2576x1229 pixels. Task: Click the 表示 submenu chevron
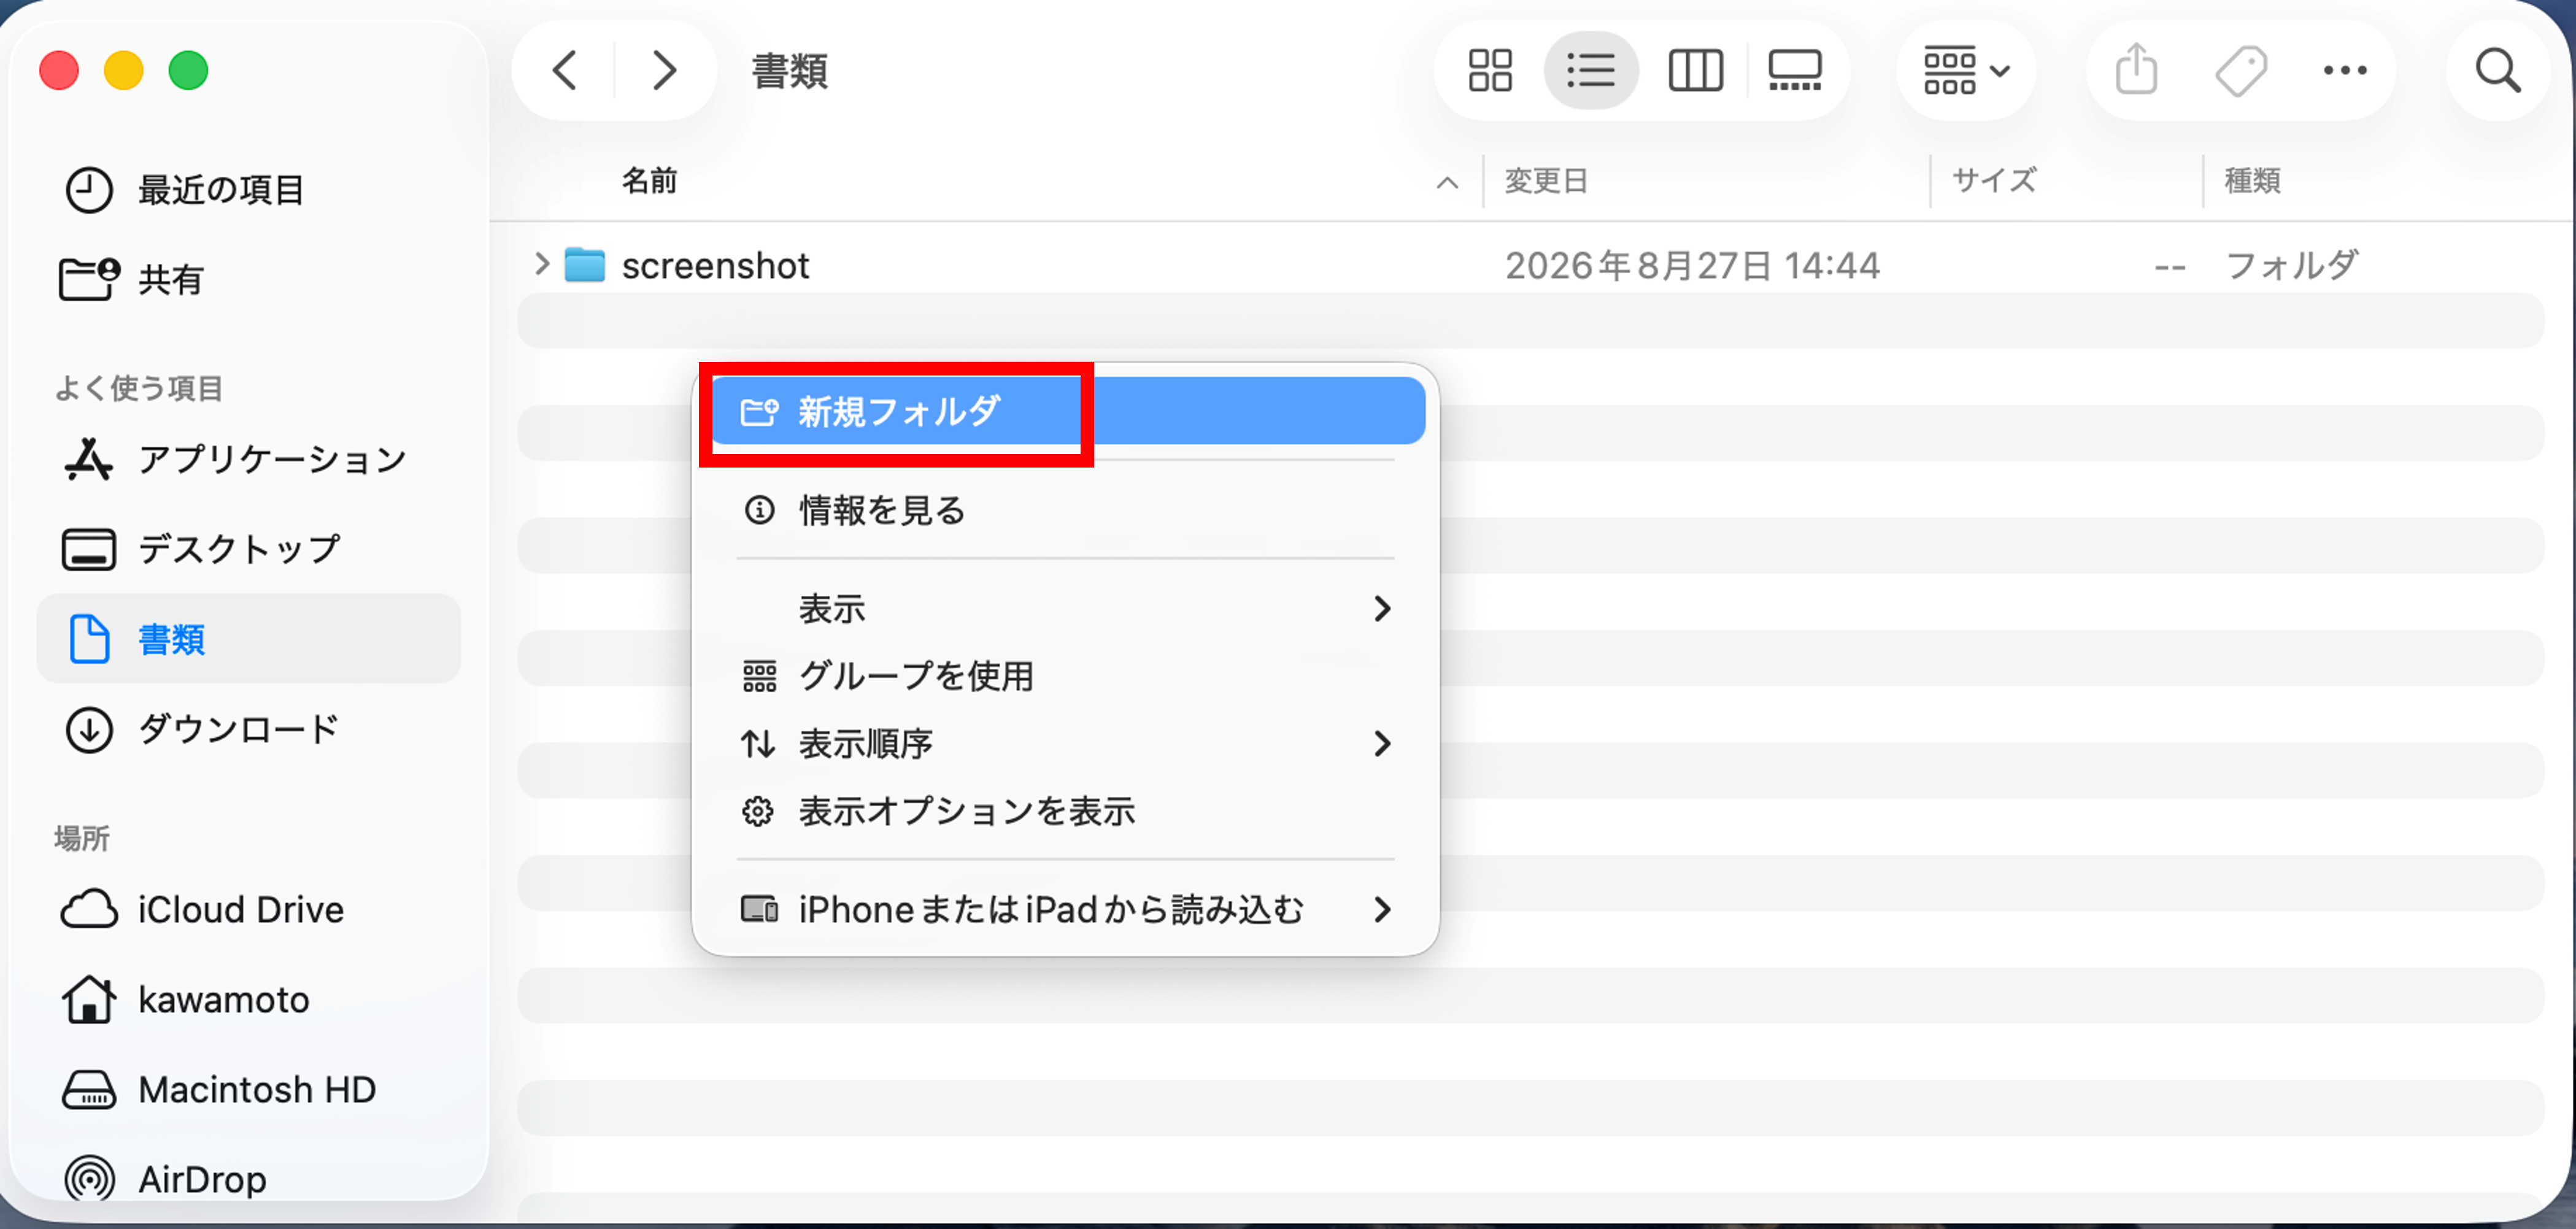click(x=1383, y=609)
